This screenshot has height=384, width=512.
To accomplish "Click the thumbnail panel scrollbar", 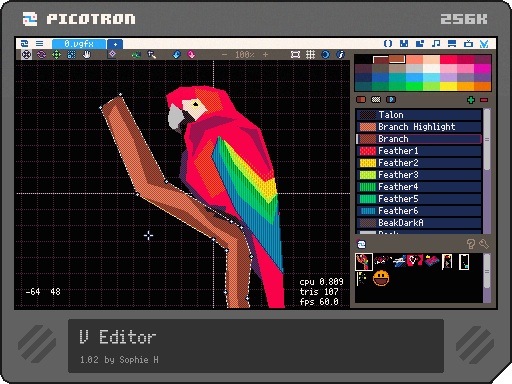I will click(x=487, y=271).
